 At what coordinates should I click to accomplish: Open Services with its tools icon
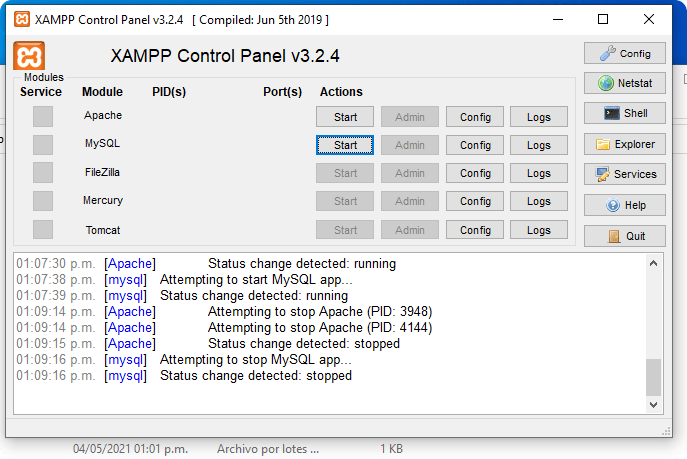pyautogui.click(x=624, y=174)
